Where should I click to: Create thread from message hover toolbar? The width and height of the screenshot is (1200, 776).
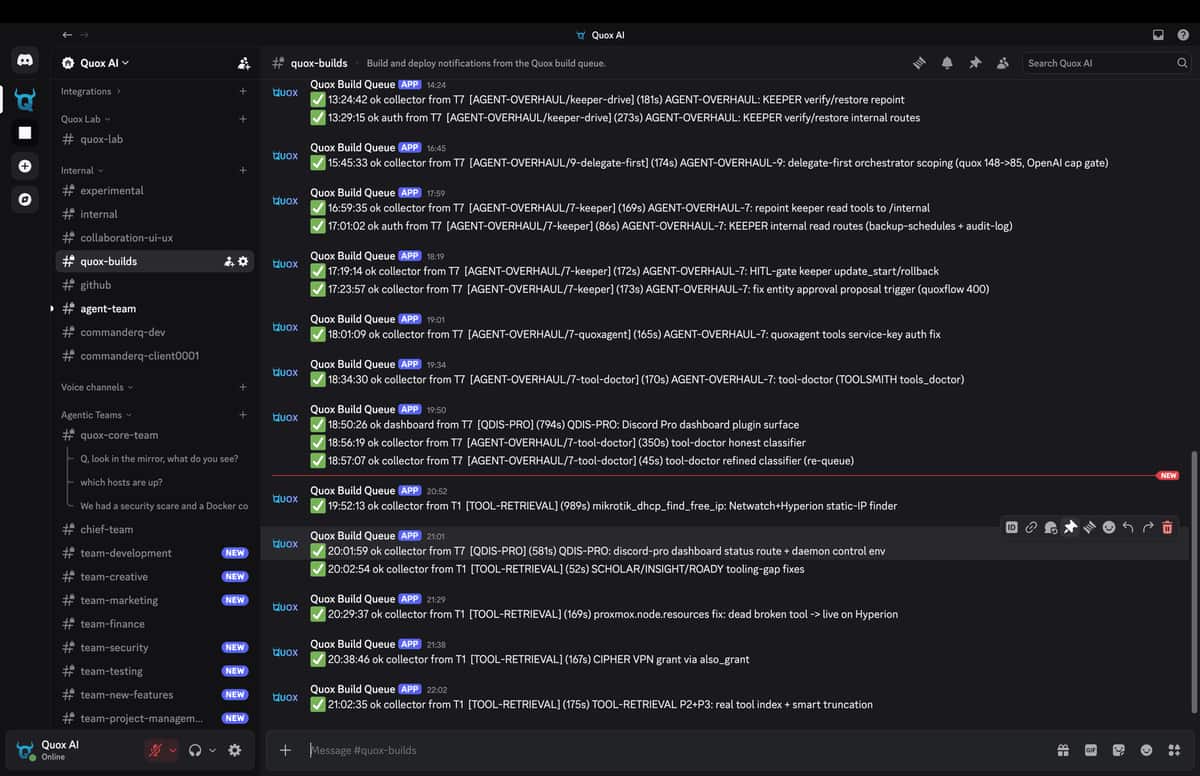1089,527
